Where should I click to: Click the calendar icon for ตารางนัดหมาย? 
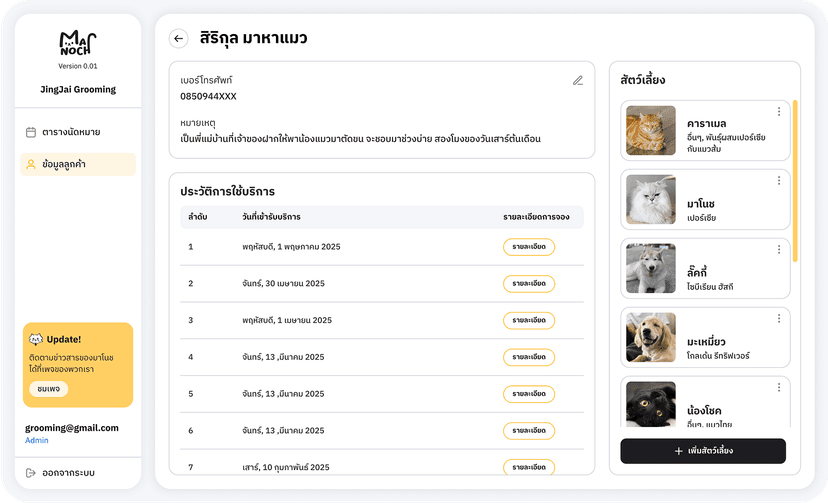31,132
